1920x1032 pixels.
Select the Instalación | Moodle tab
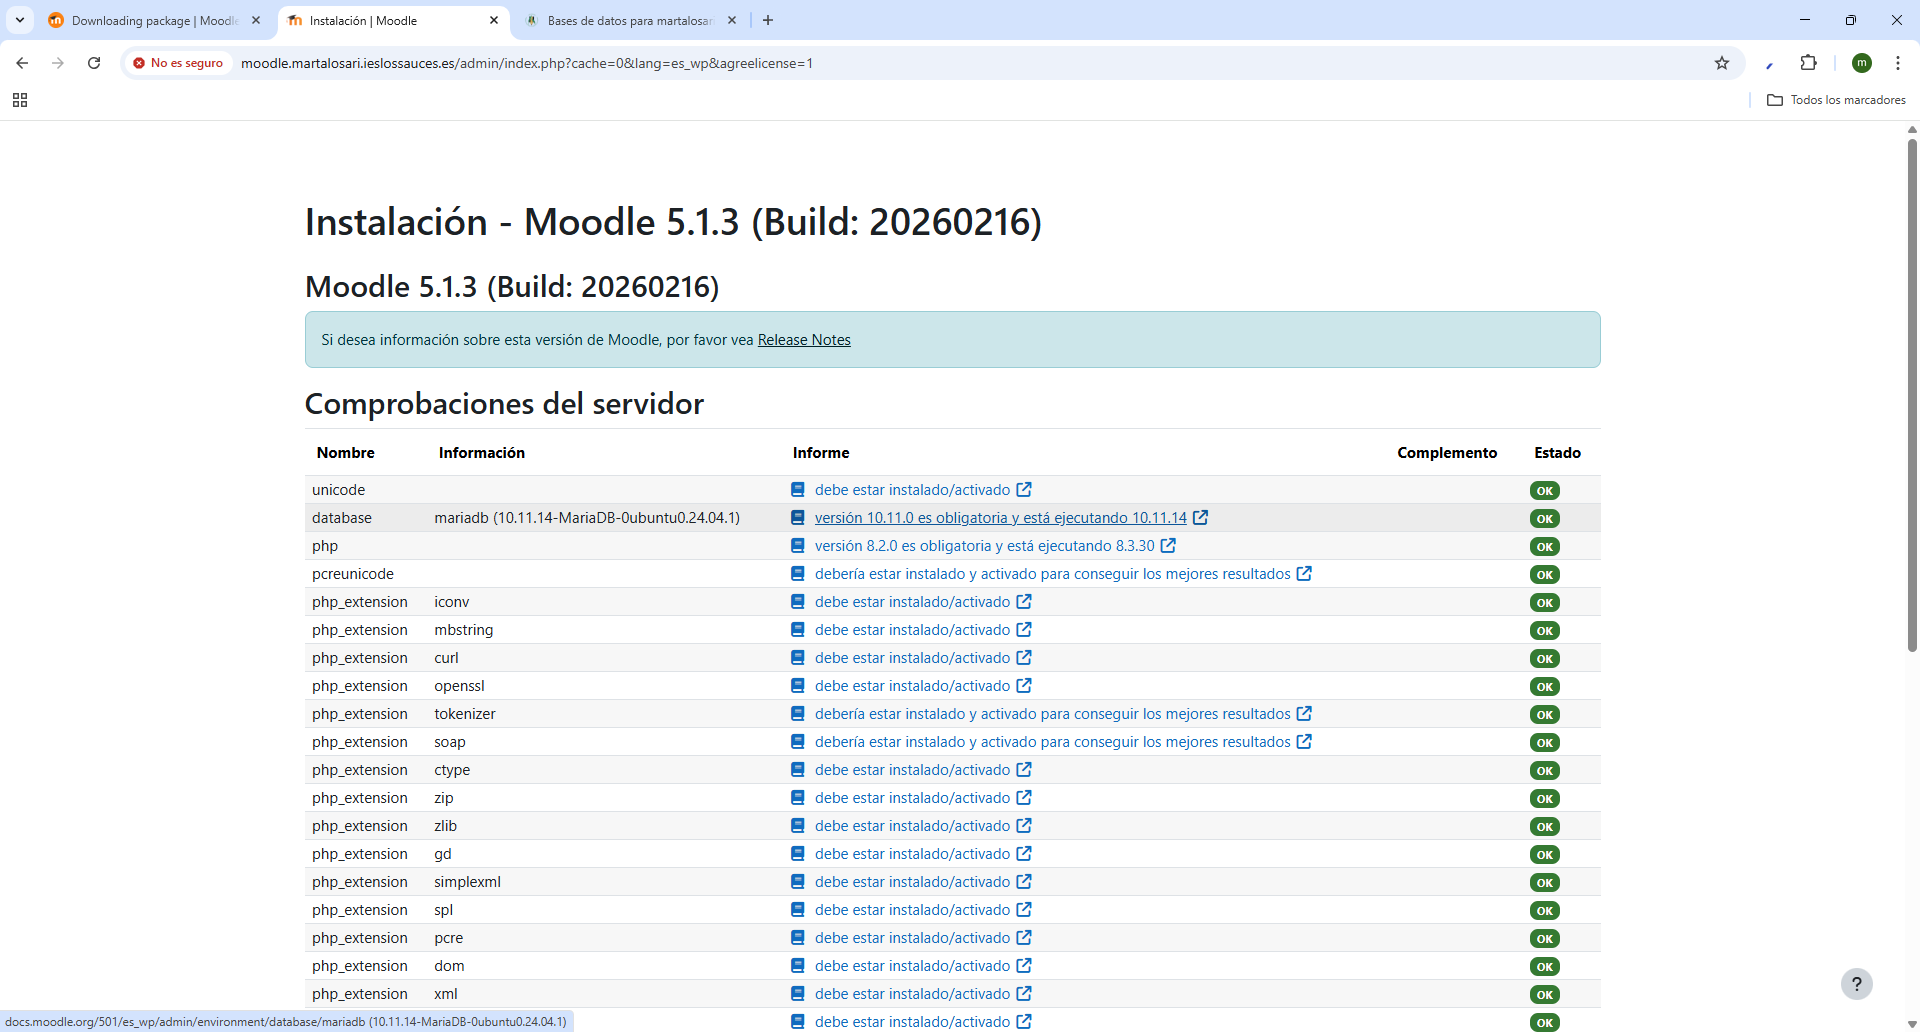click(x=393, y=20)
